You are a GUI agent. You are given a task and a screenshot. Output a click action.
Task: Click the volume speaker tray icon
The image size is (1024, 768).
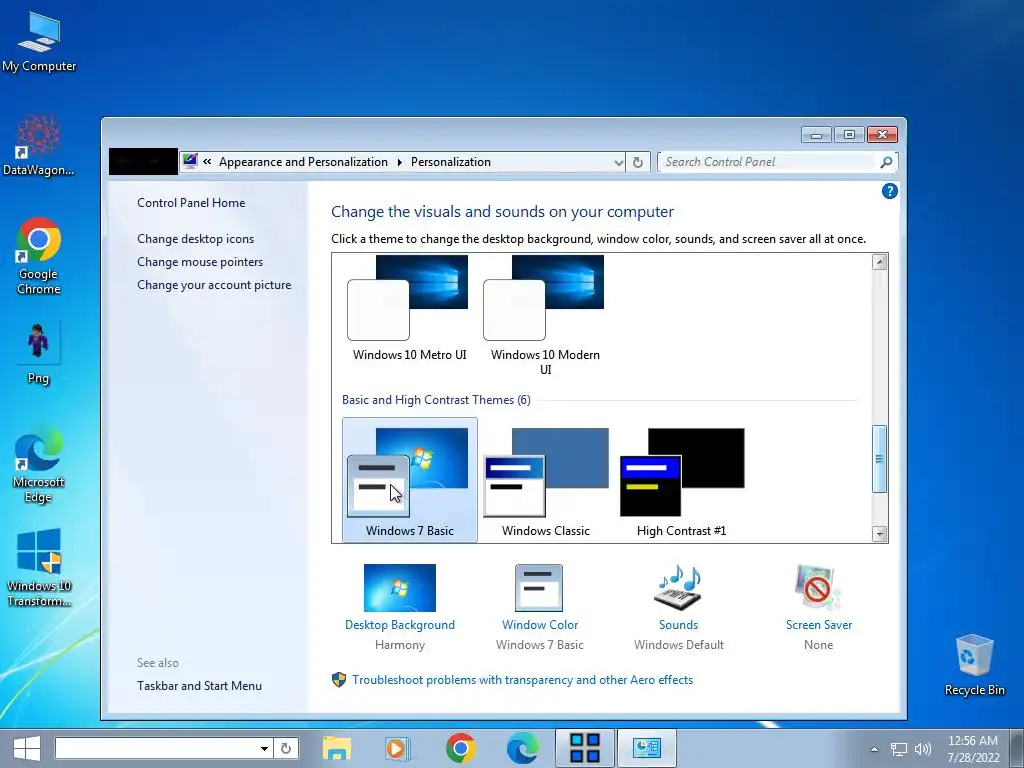922,749
